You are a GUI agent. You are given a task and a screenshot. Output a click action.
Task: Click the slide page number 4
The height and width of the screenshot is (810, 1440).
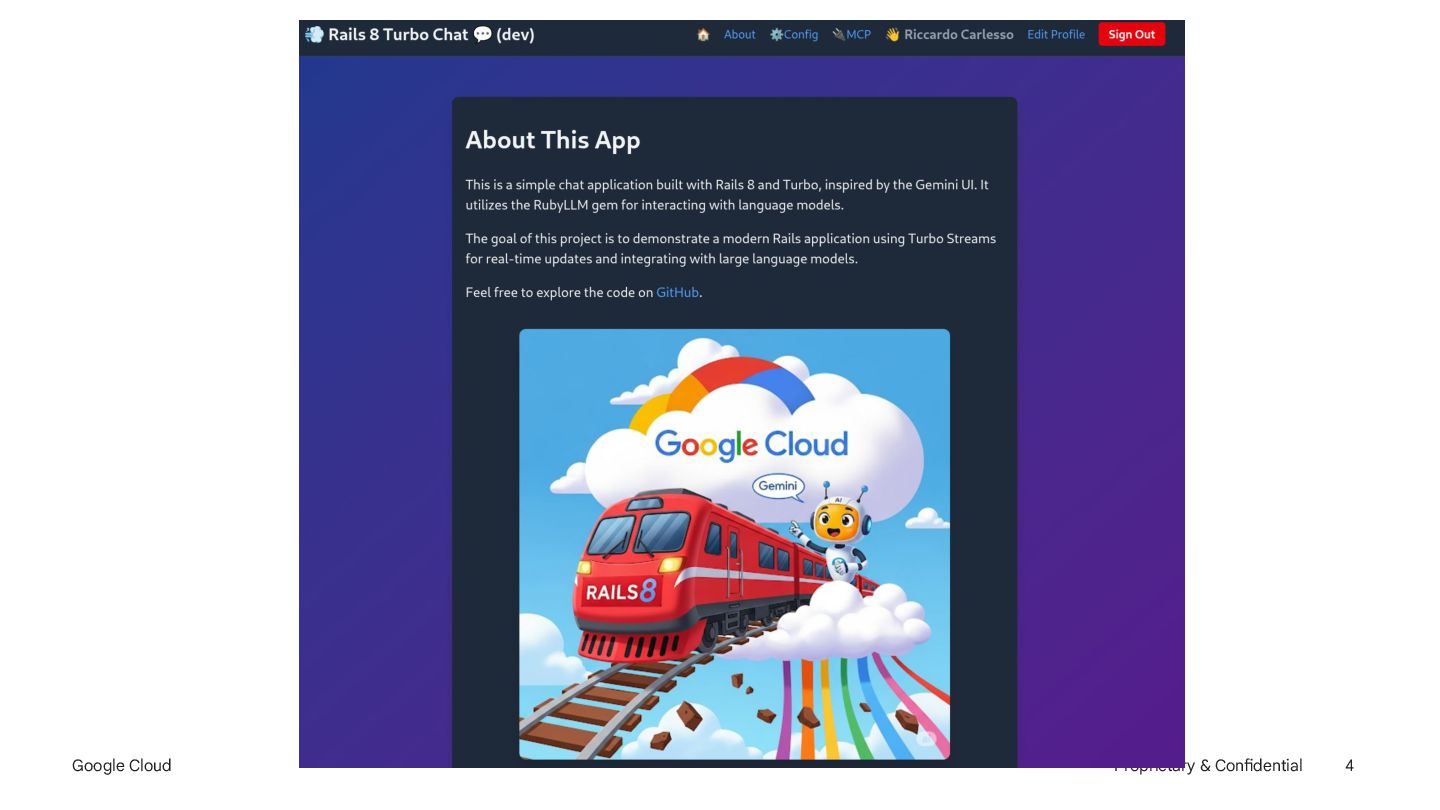pyautogui.click(x=1349, y=766)
